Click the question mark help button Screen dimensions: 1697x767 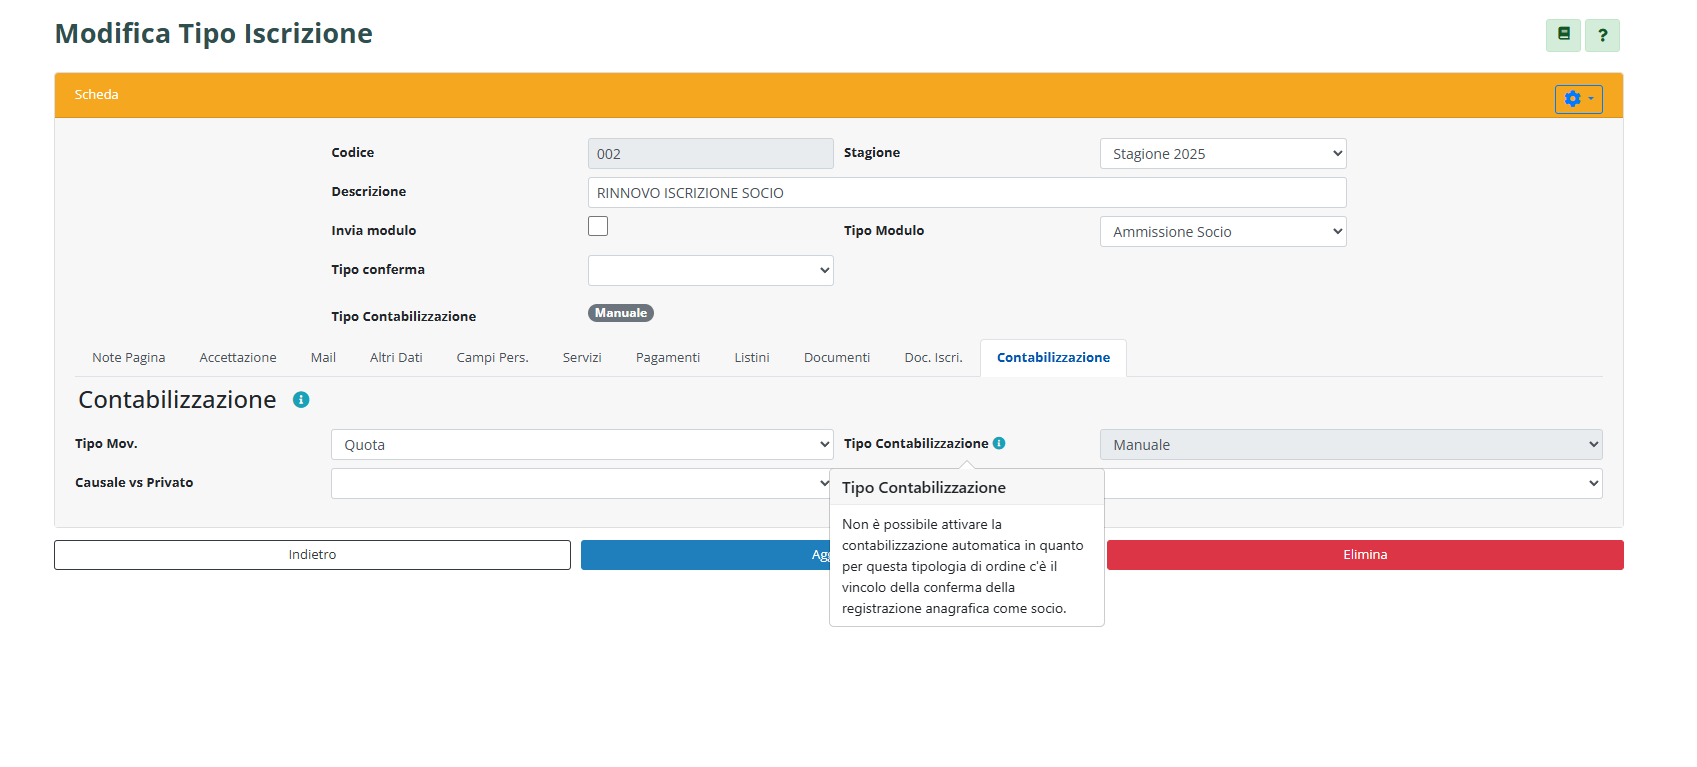1602,35
